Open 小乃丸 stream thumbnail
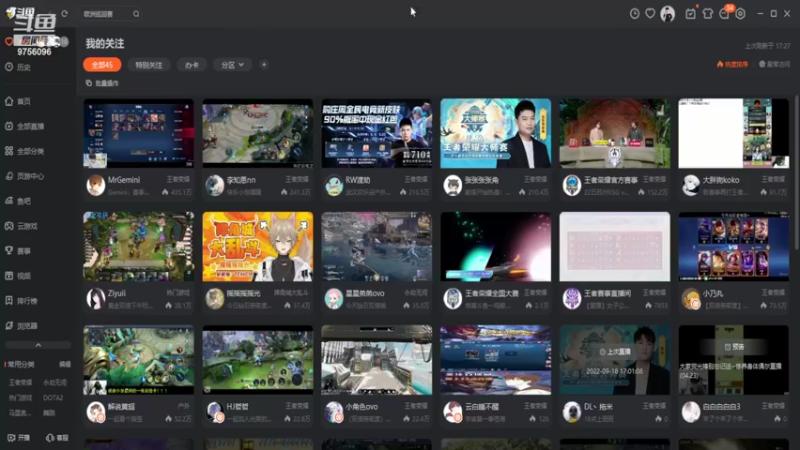Screen dimensions: 800x450 (x=734, y=246)
